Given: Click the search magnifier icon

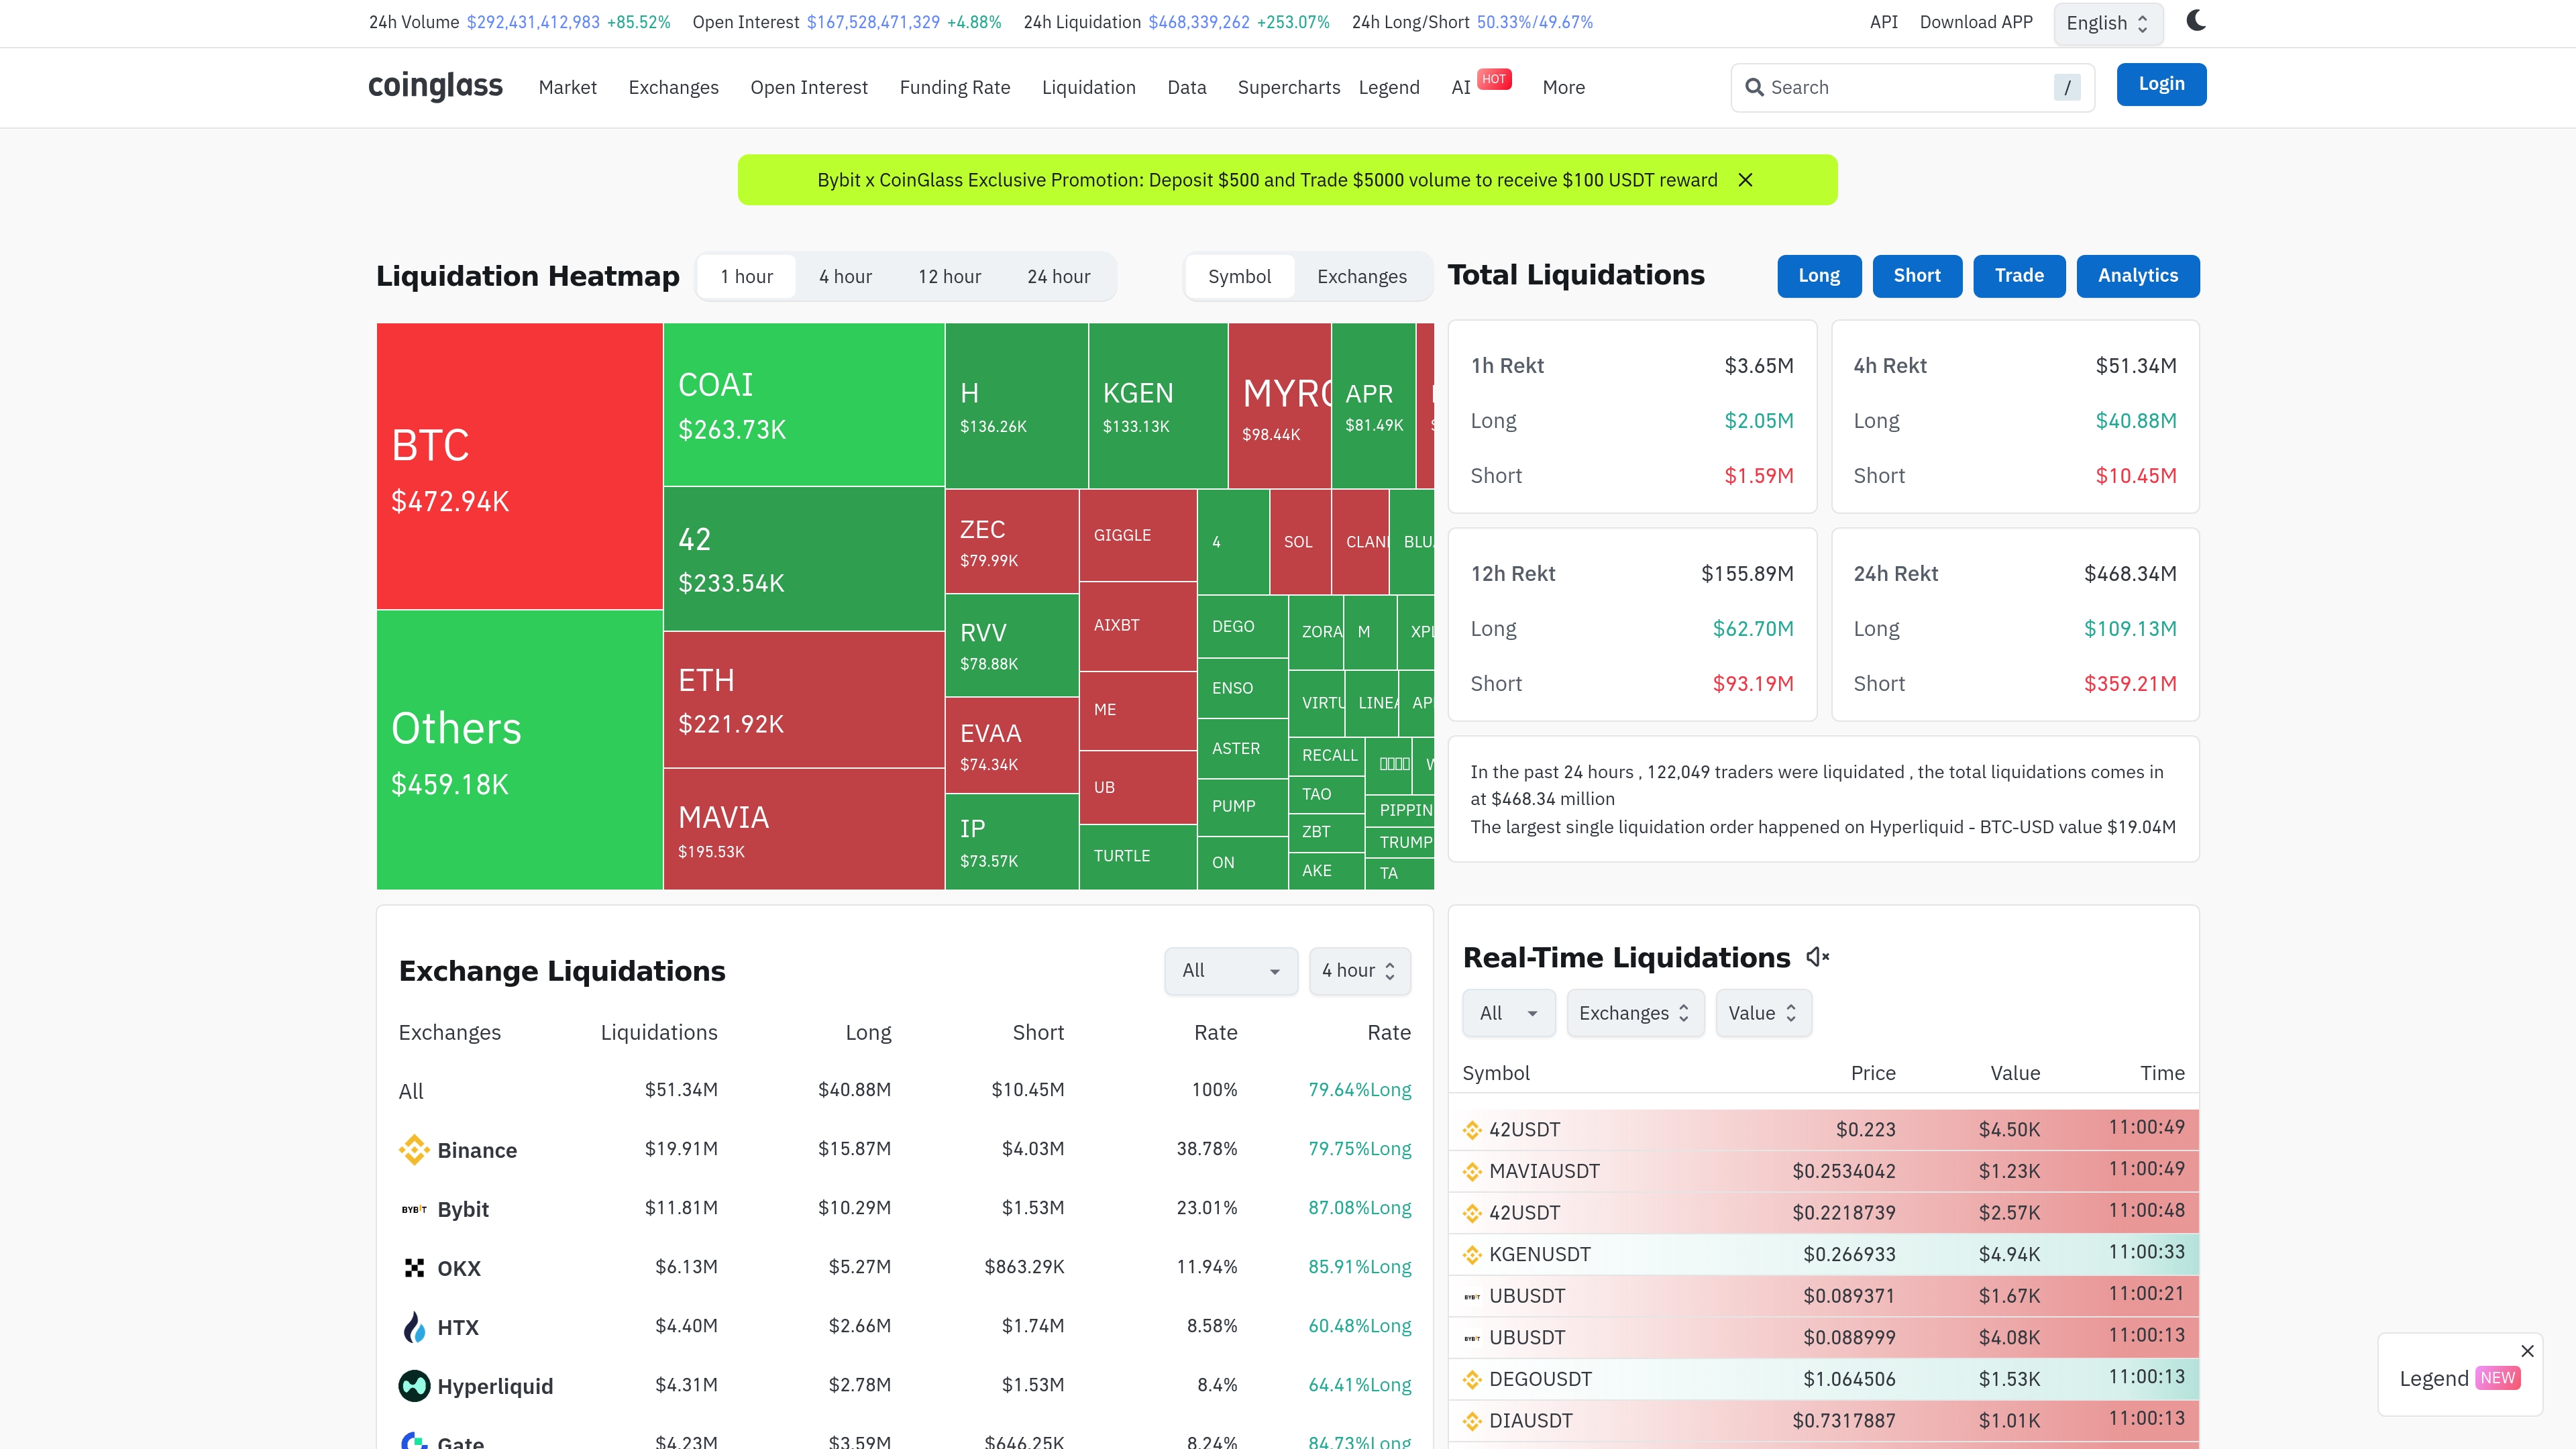Looking at the screenshot, I should pos(1754,87).
